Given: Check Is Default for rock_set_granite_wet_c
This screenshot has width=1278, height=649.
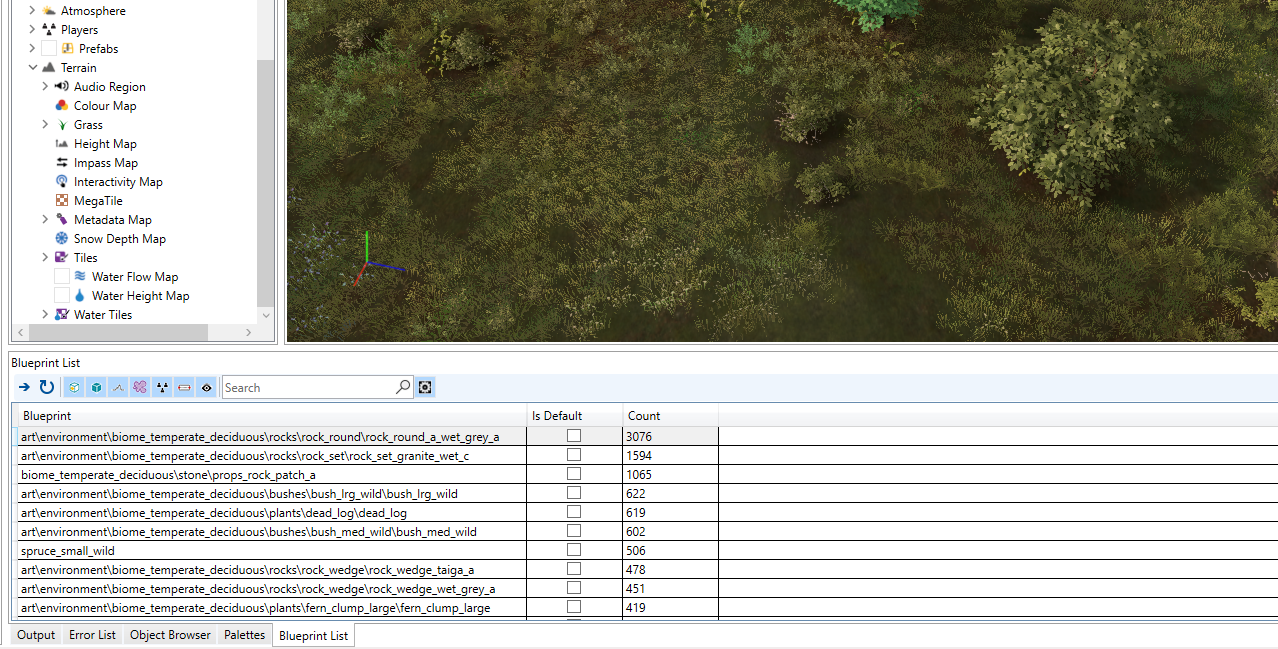Looking at the screenshot, I should pyautogui.click(x=574, y=455).
